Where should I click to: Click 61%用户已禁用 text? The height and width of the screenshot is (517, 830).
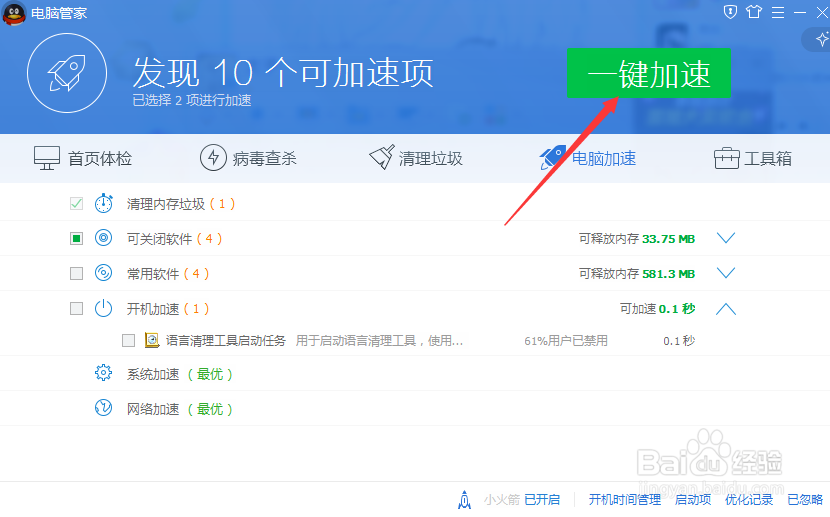[566, 341]
